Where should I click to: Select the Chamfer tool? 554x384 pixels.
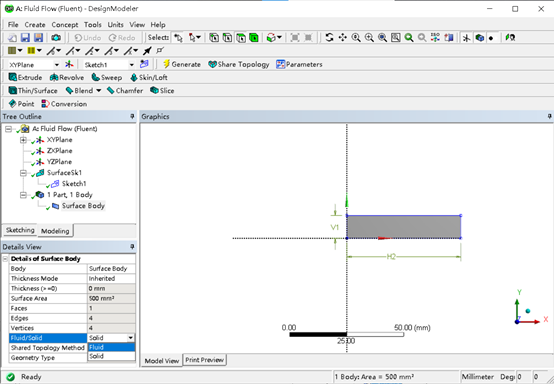(125, 90)
